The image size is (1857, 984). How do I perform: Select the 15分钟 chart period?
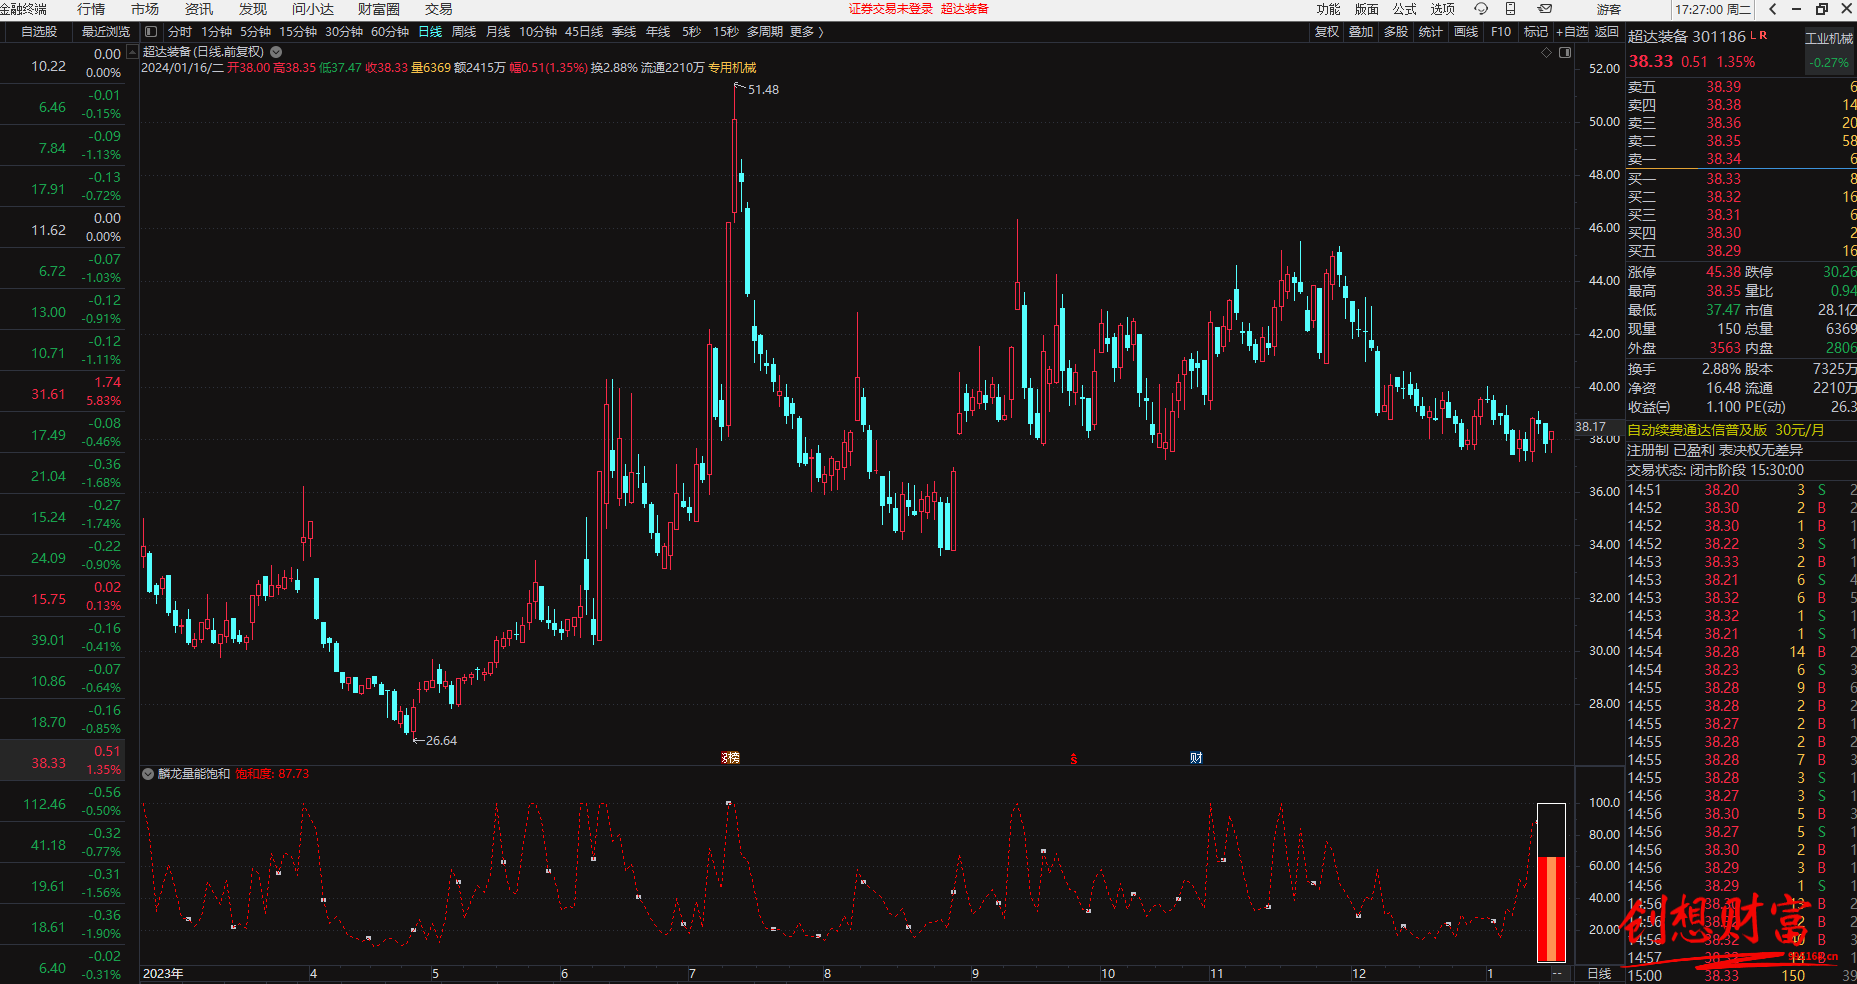coord(298,32)
